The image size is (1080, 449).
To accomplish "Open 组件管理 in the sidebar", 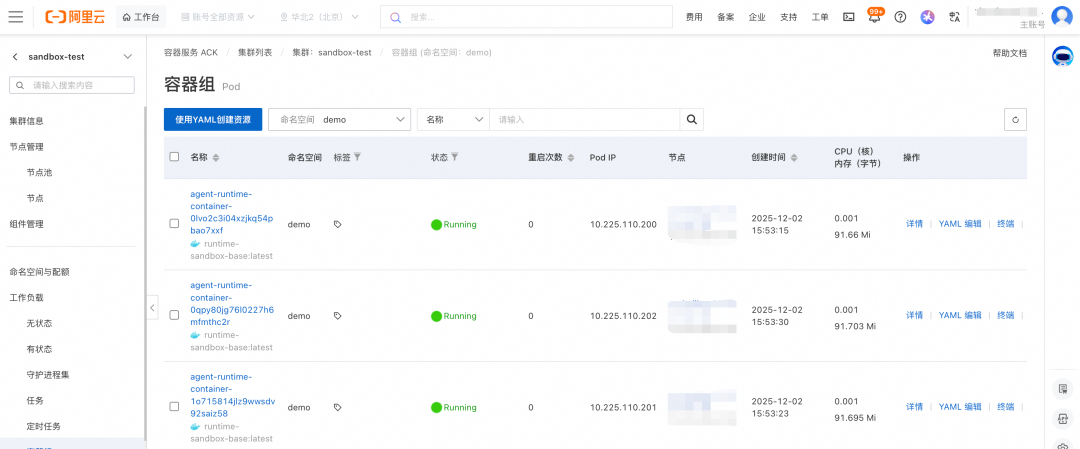I will (26, 224).
